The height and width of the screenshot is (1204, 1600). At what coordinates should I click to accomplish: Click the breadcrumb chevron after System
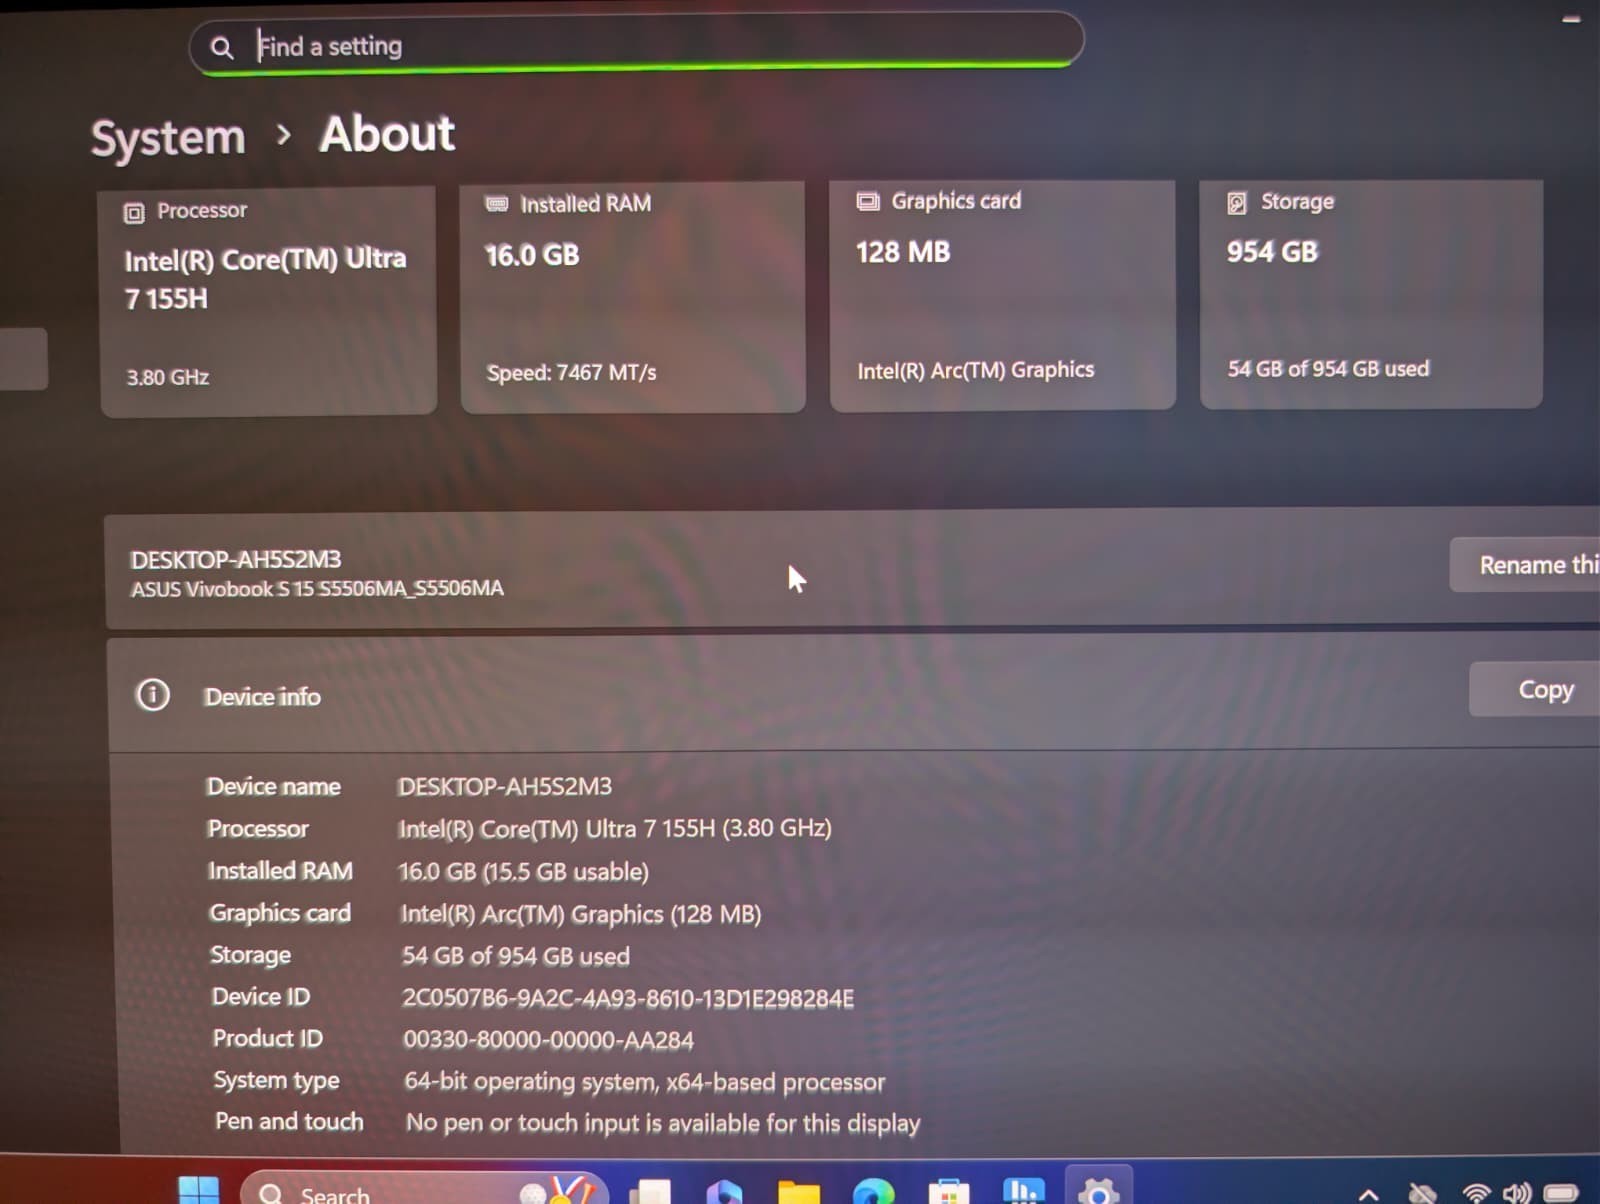point(284,134)
